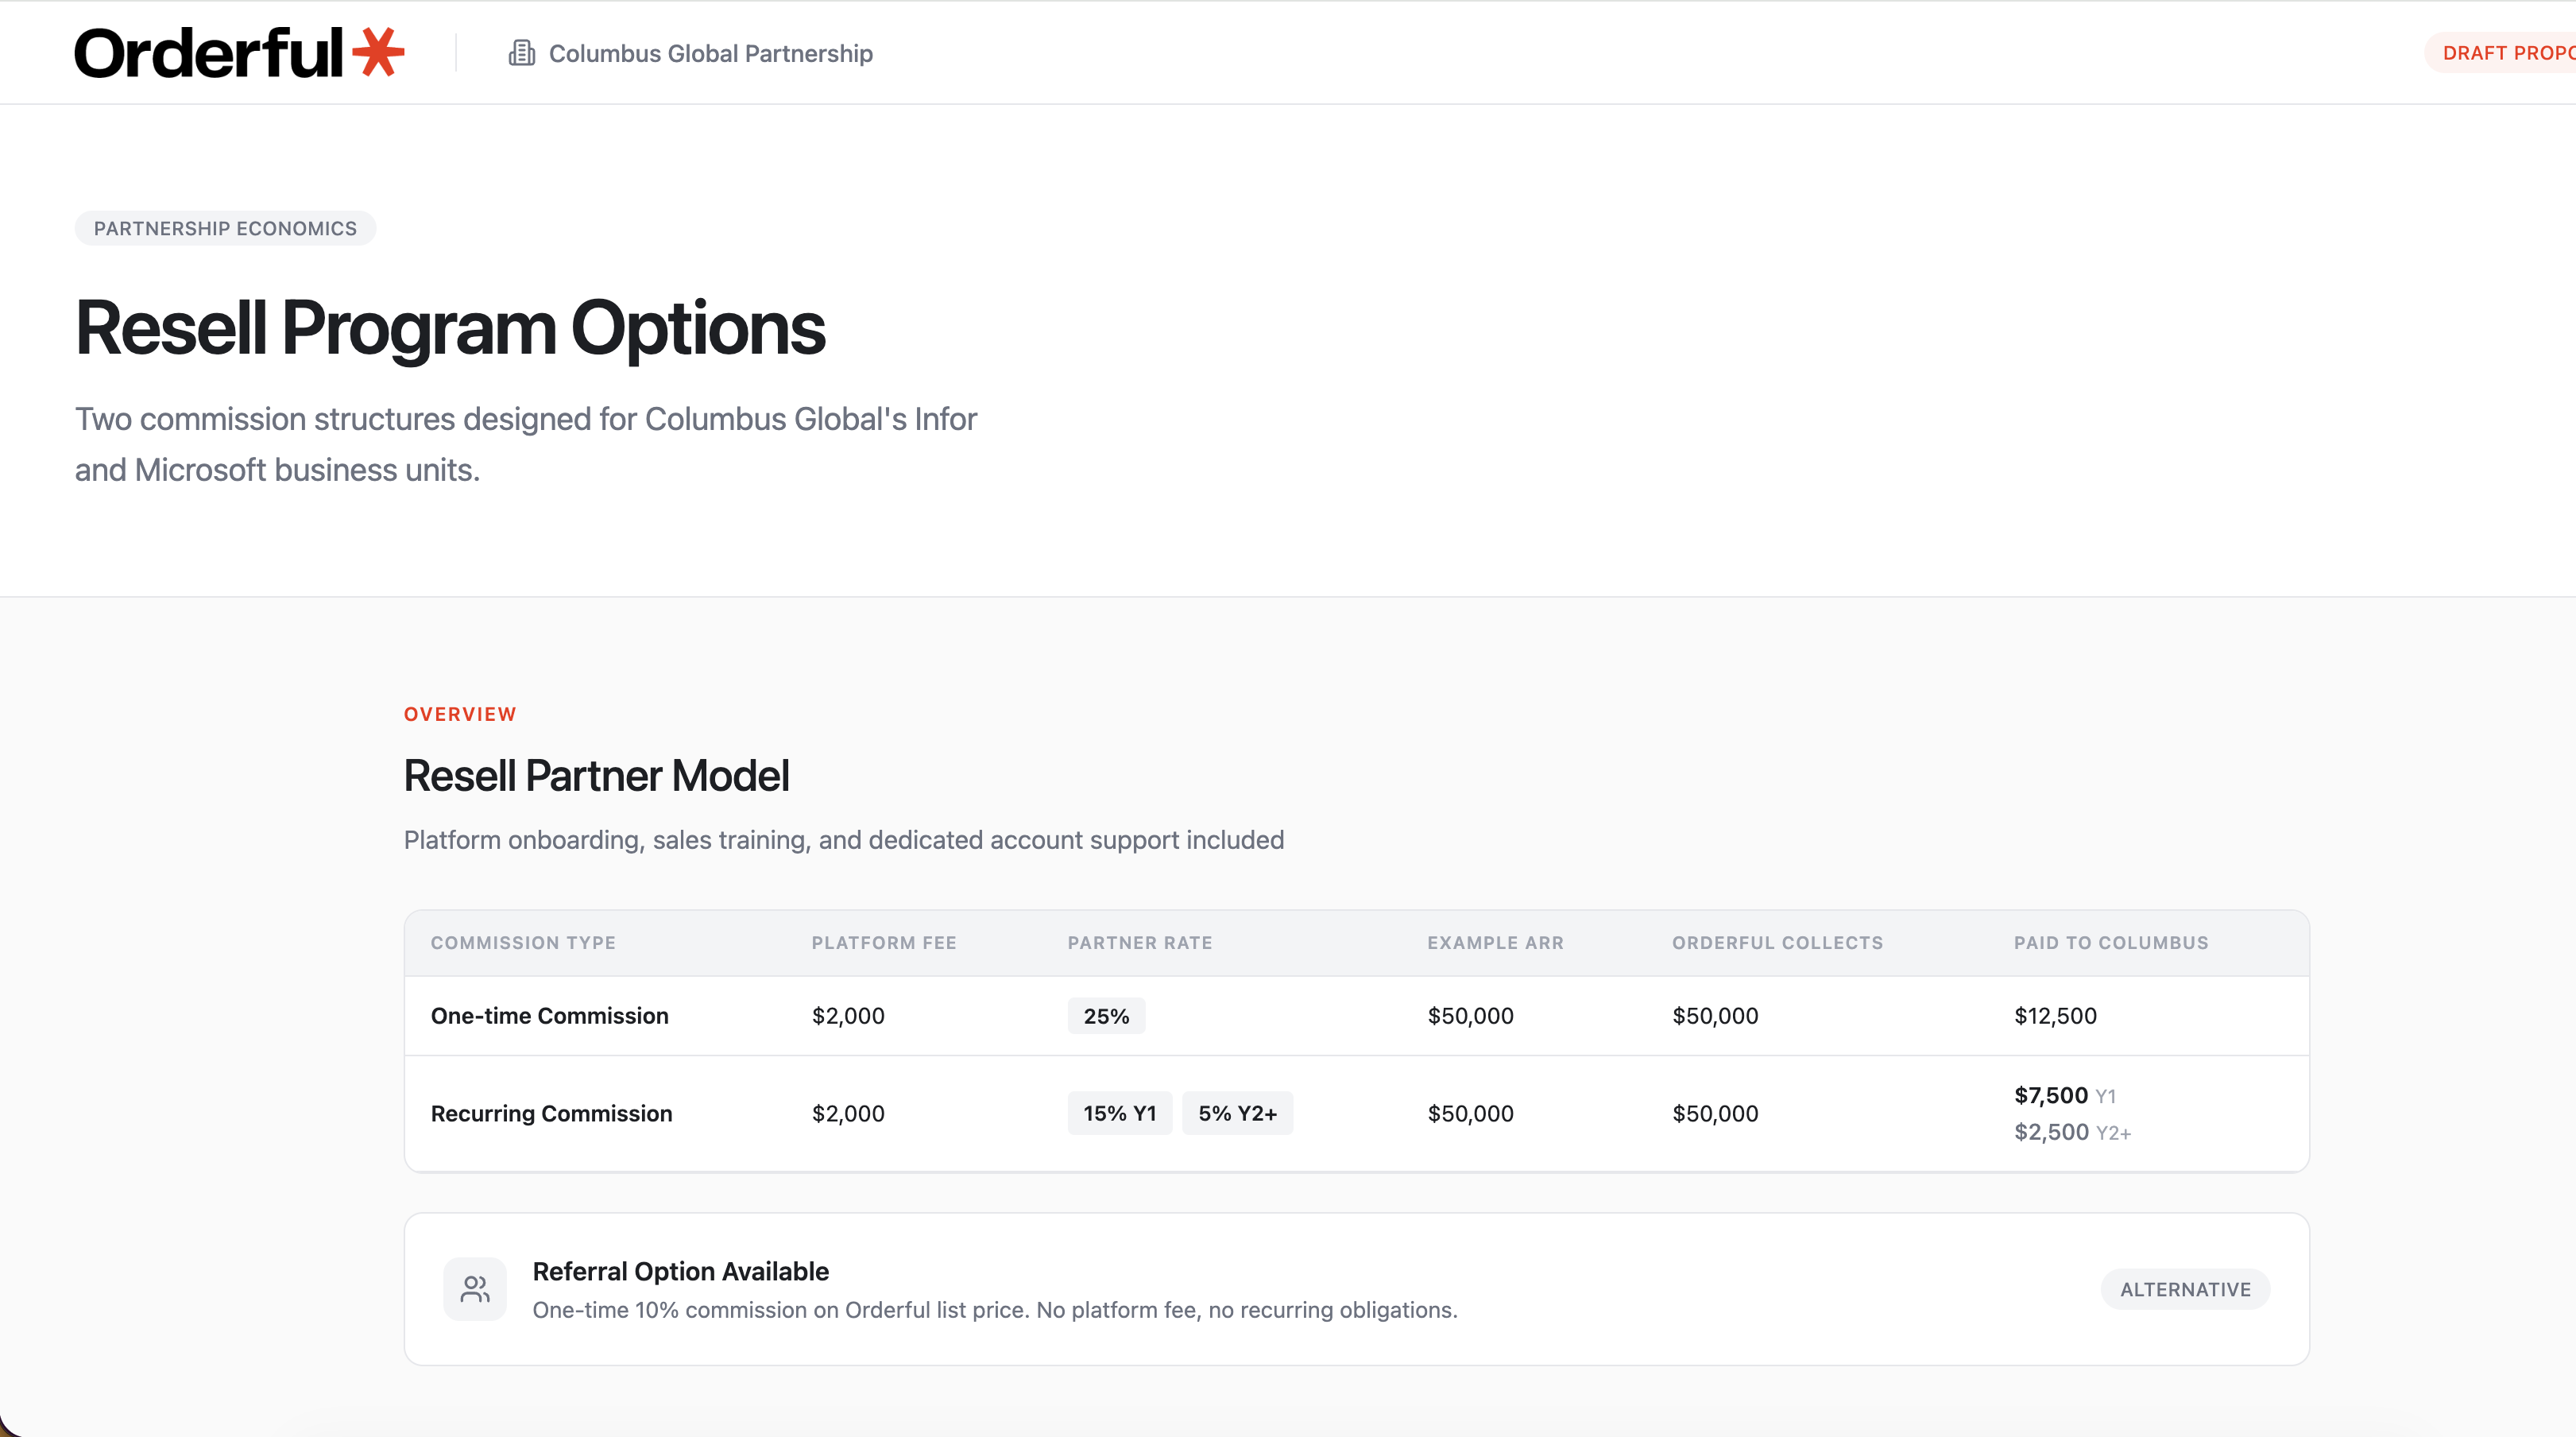Screen dimensions: 2576x1437
Task: Open the Columbus Global Partnership label
Action: click(x=710, y=53)
